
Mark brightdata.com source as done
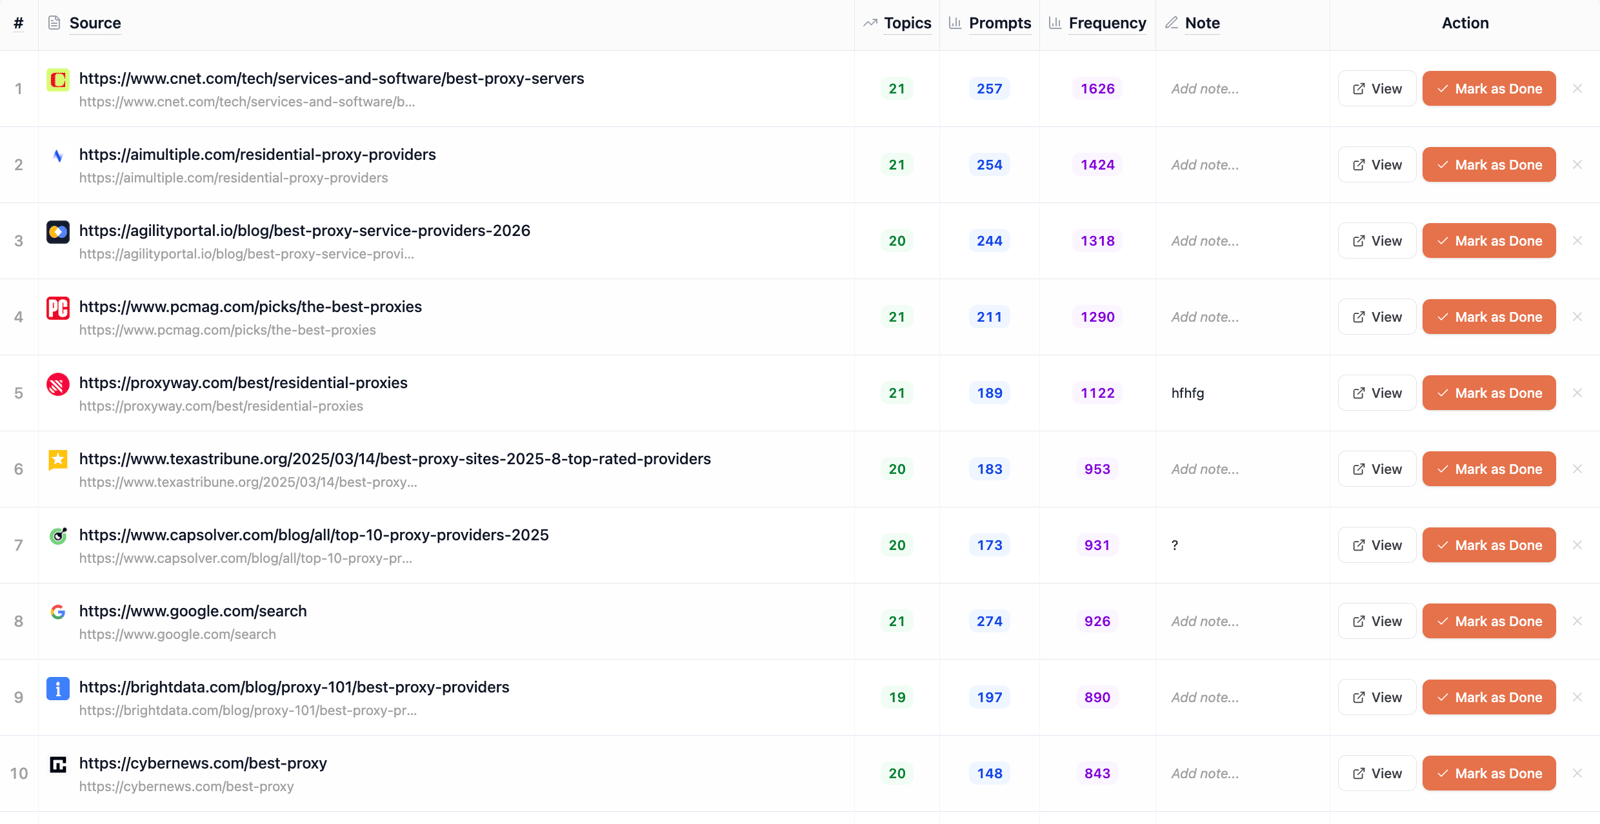[1488, 697]
